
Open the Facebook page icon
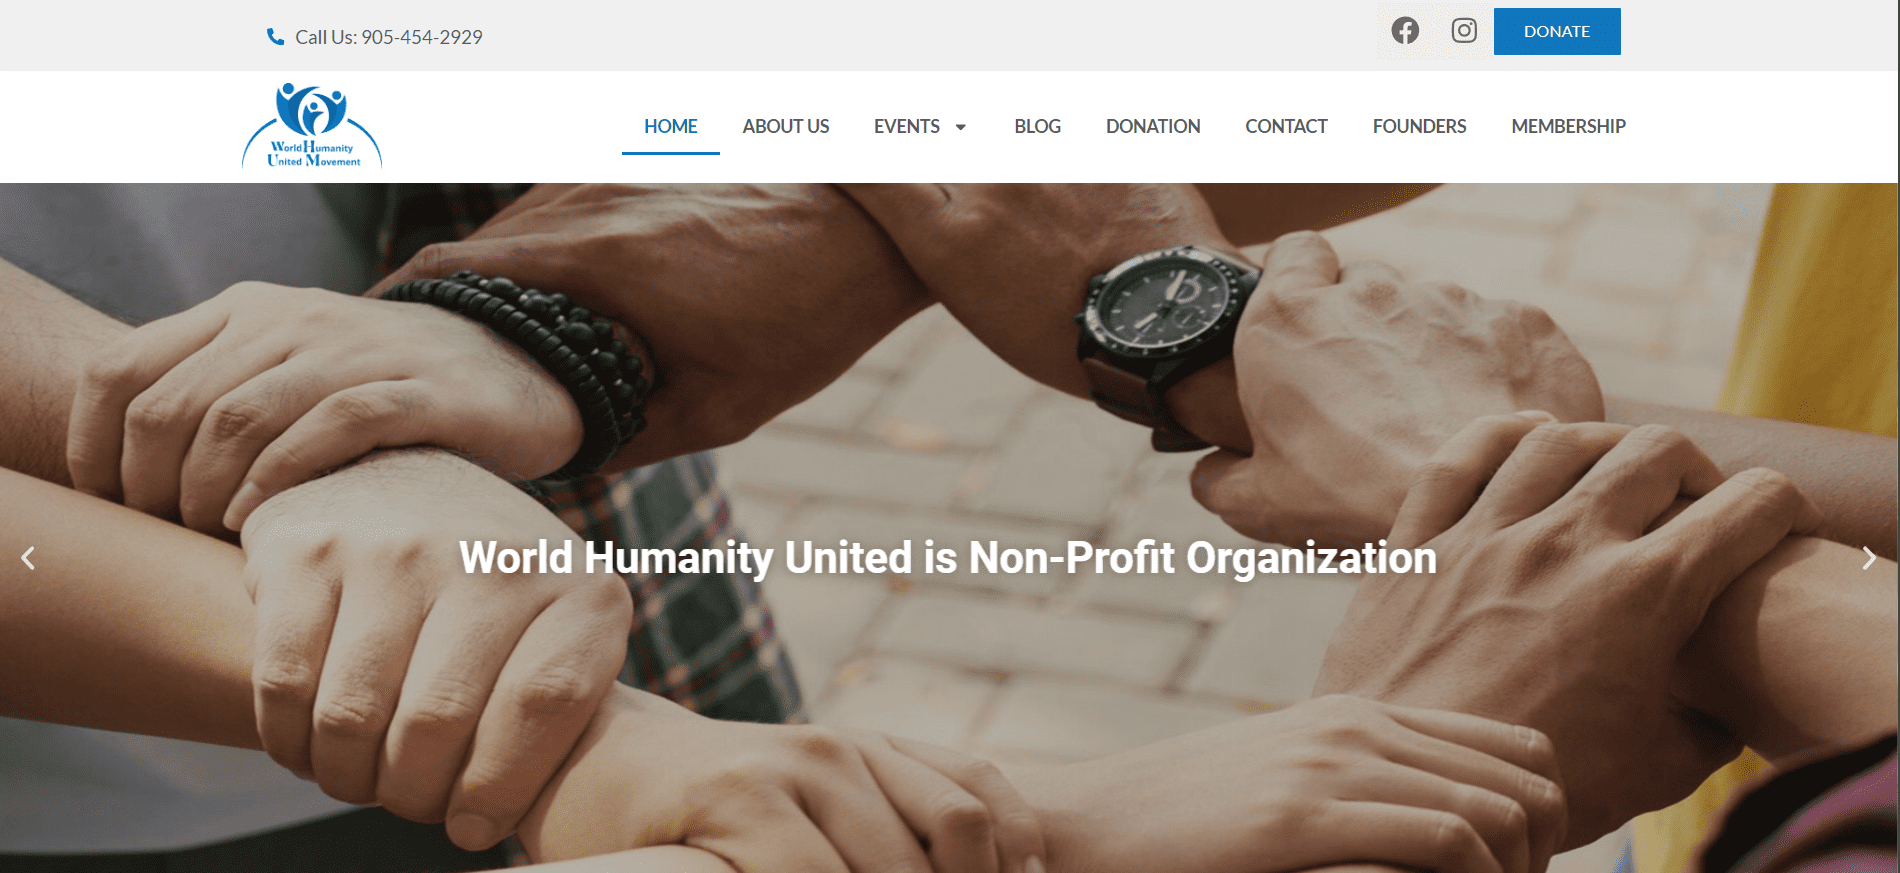coord(1405,31)
